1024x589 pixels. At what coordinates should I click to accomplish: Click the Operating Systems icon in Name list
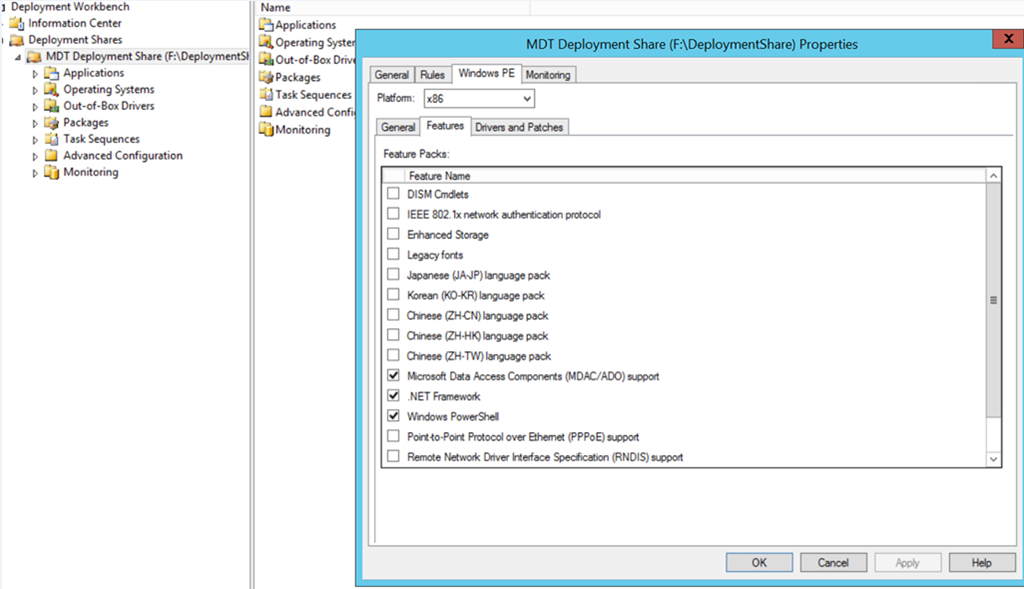tap(266, 42)
